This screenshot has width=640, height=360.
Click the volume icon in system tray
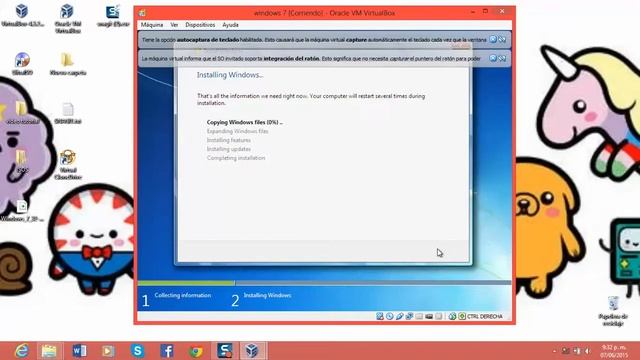588,351
